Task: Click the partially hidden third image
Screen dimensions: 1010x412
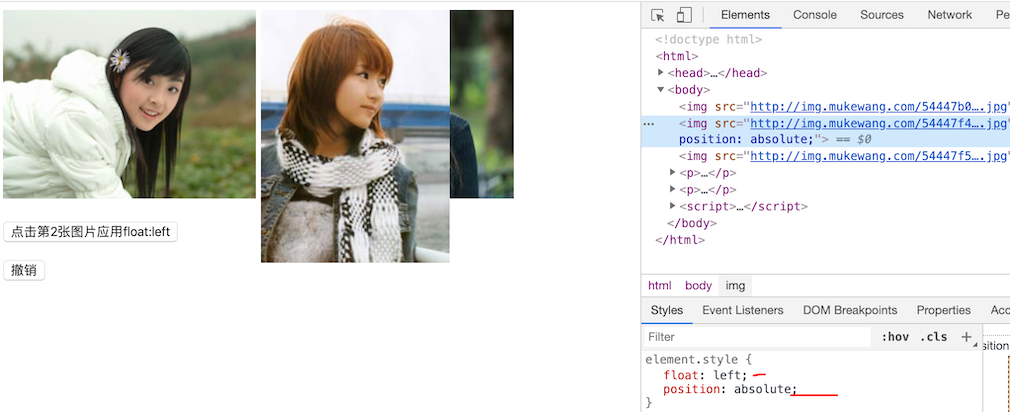Action: click(x=482, y=104)
